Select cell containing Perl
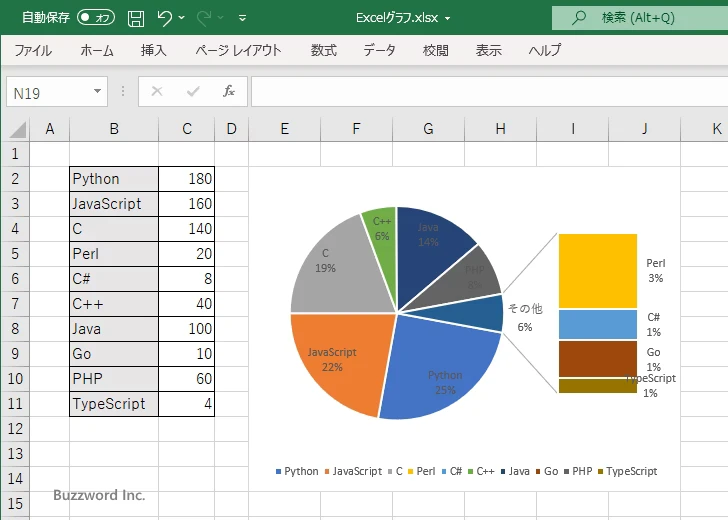Screen dimensions: 728x520 pos(114,254)
